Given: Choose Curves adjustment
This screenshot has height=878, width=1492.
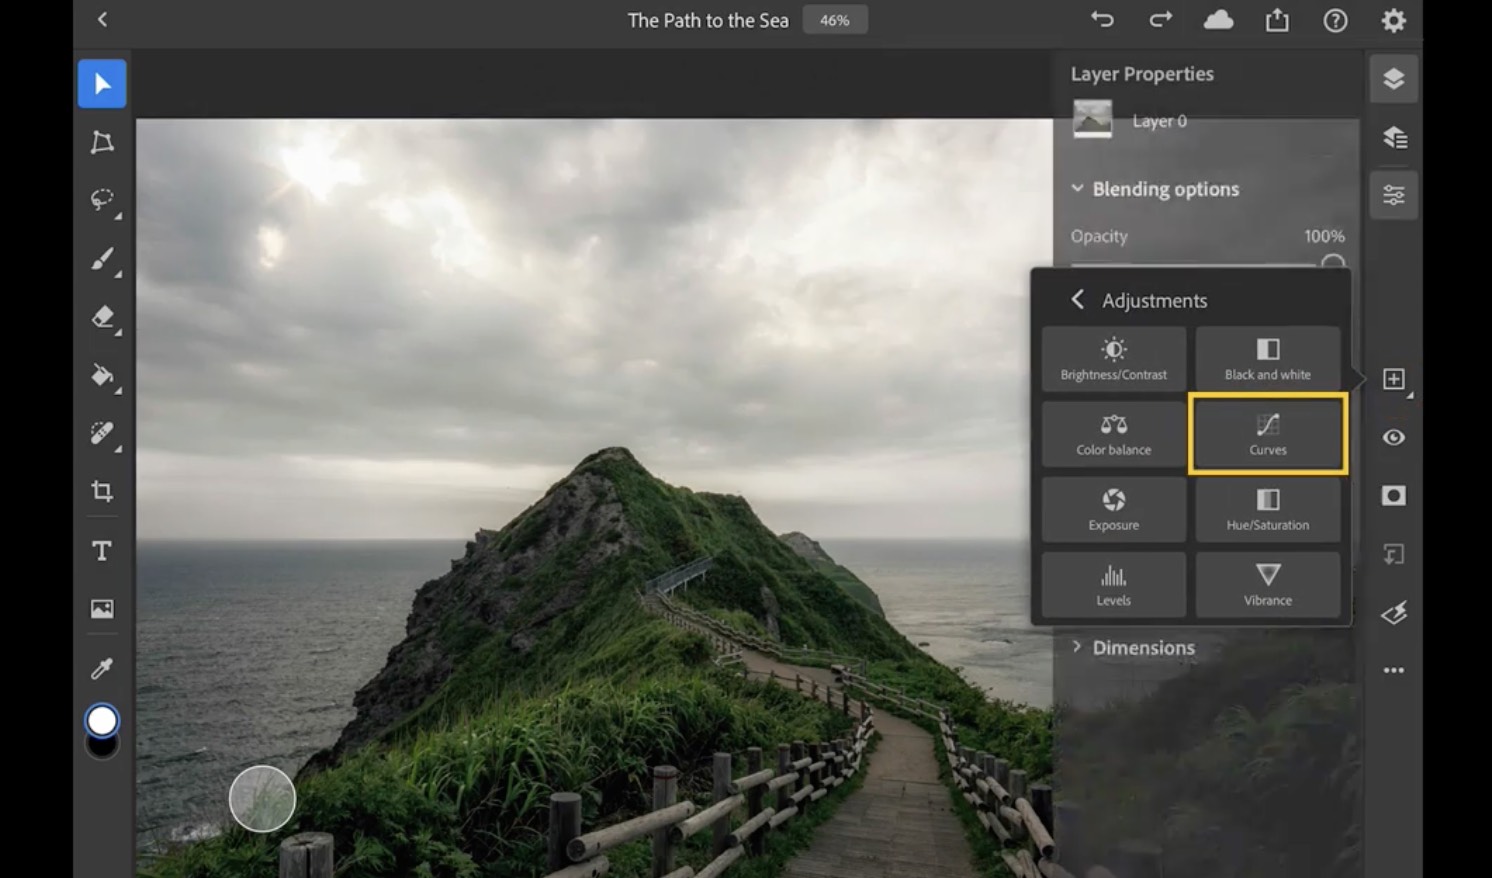Looking at the screenshot, I should pyautogui.click(x=1268, y=434).
